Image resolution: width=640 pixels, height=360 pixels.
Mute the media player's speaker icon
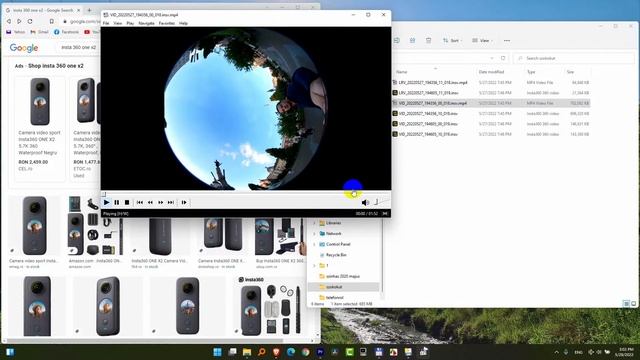(365, 202)
